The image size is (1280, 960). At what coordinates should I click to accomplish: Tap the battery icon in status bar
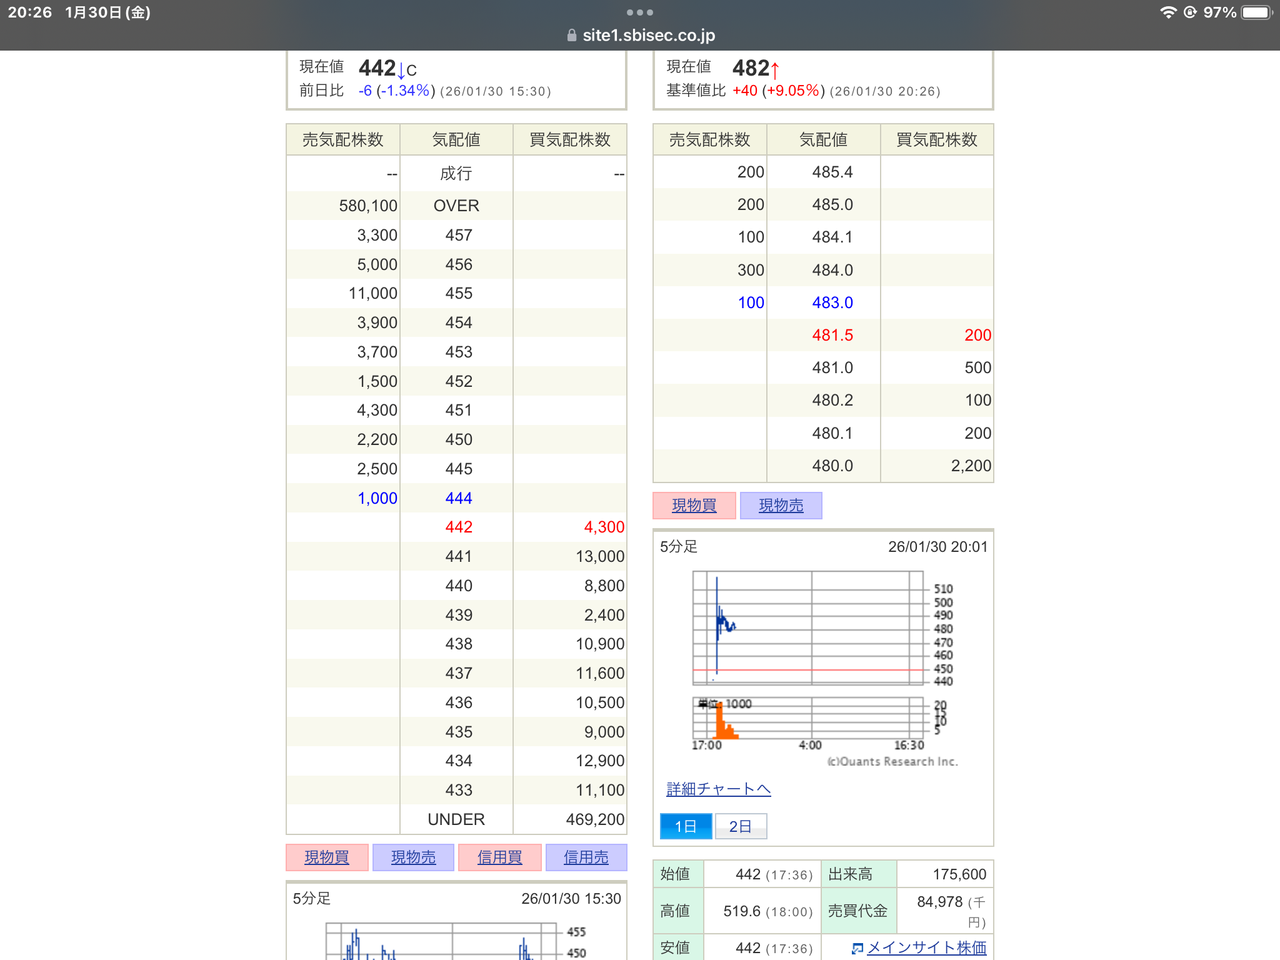(x=1256, y=12)
